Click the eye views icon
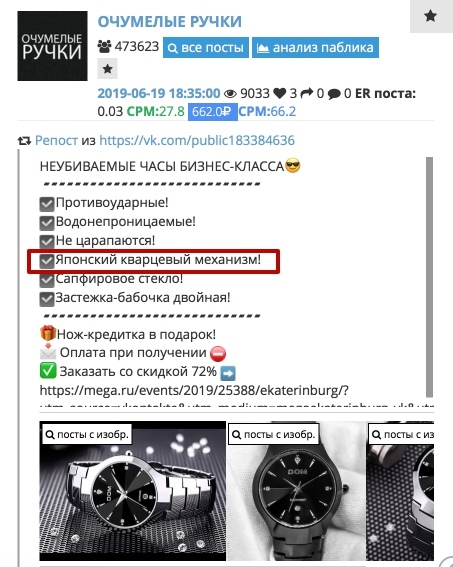The image size is (453, 567). click(x=230, y=94)
